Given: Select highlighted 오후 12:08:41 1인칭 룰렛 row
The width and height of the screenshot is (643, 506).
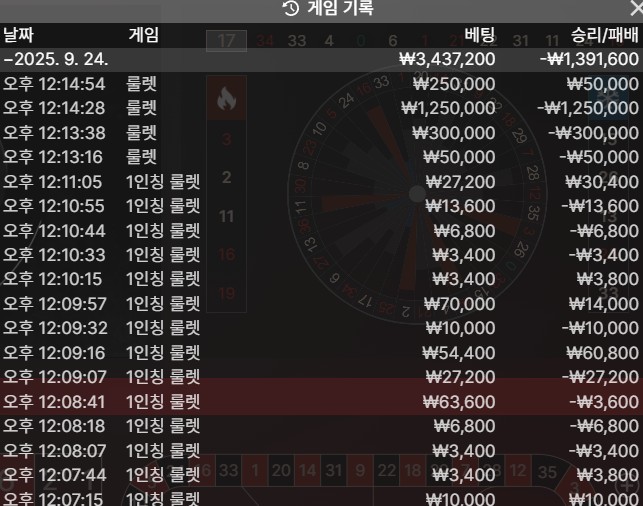Looking at the screenshot, I should [x=322, y=401].
